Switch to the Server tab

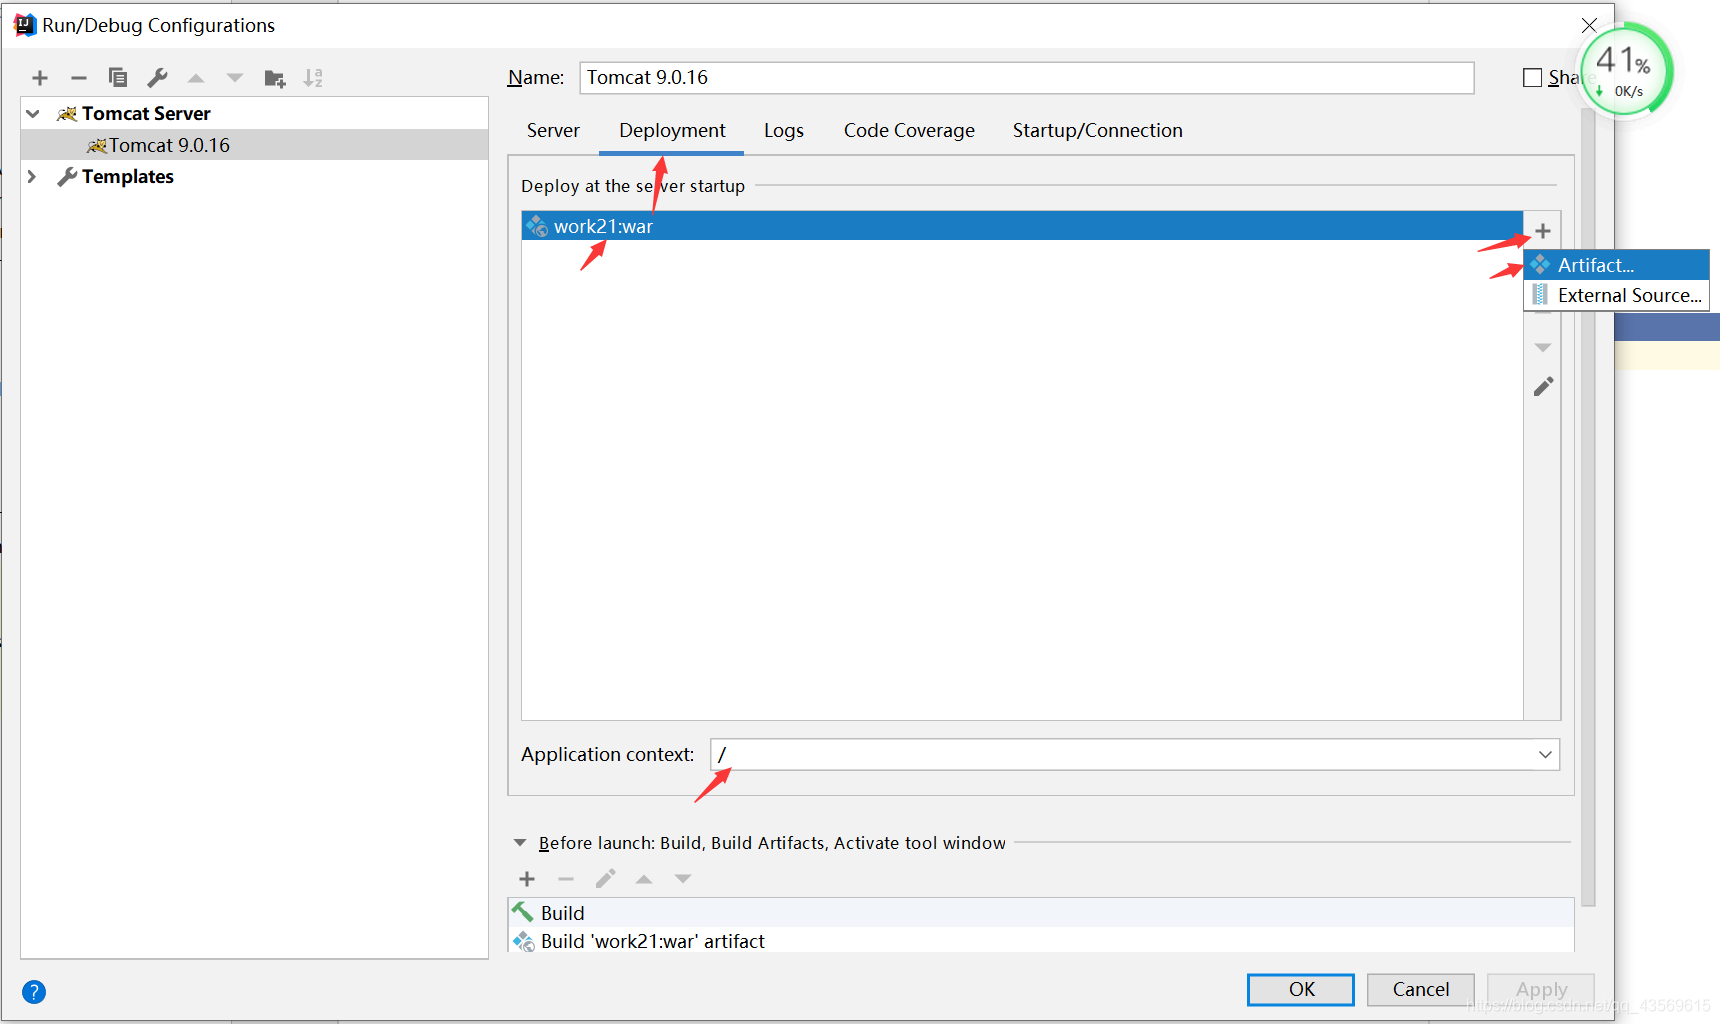(553, 131)
